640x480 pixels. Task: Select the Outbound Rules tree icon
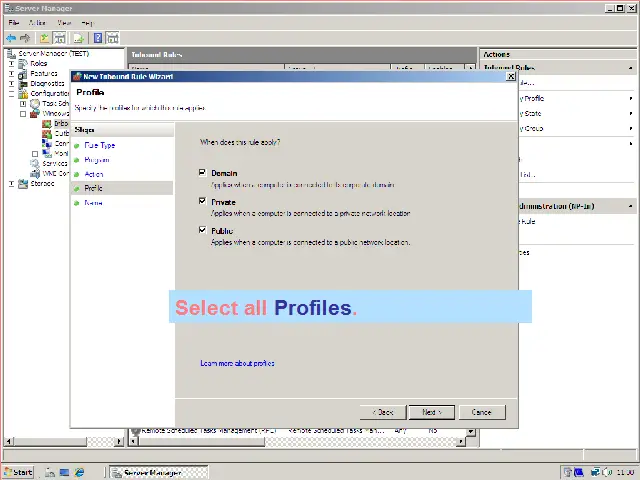click(x=47, y=133)
